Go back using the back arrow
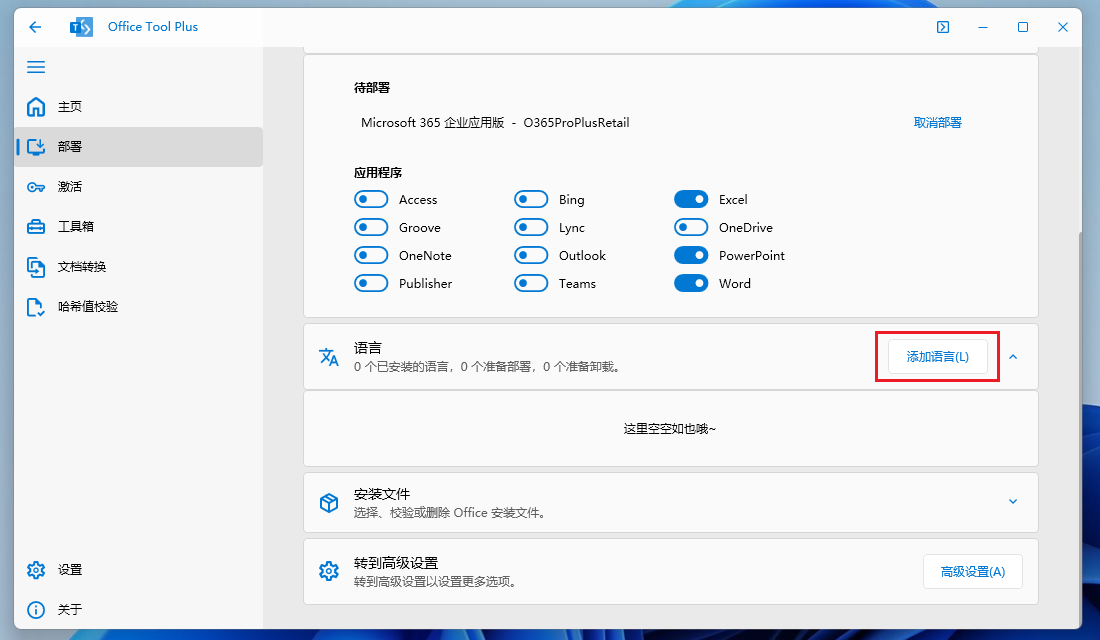The image size is (1100, 640). click(x=35, y=27)
